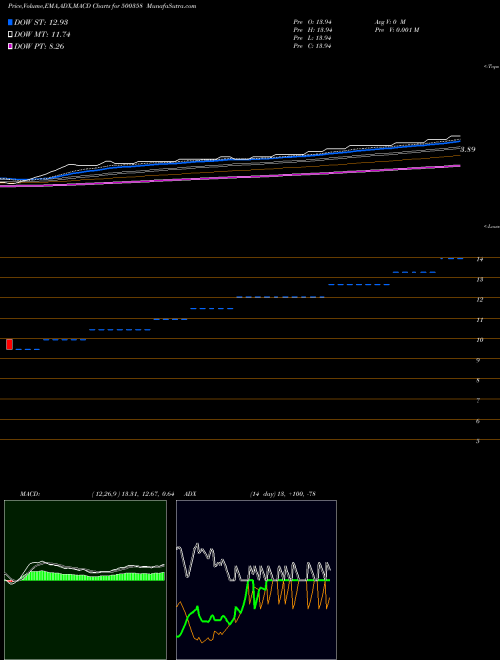The width and height of the screenshot is (500, 660).
Task: Click the price axis label 6
Action: tap(478, 421)
